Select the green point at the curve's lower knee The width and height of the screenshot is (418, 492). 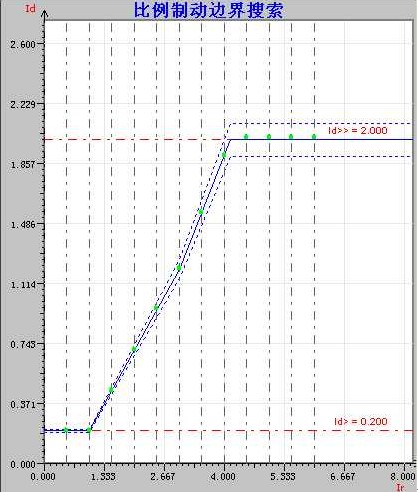coord(89,430)
